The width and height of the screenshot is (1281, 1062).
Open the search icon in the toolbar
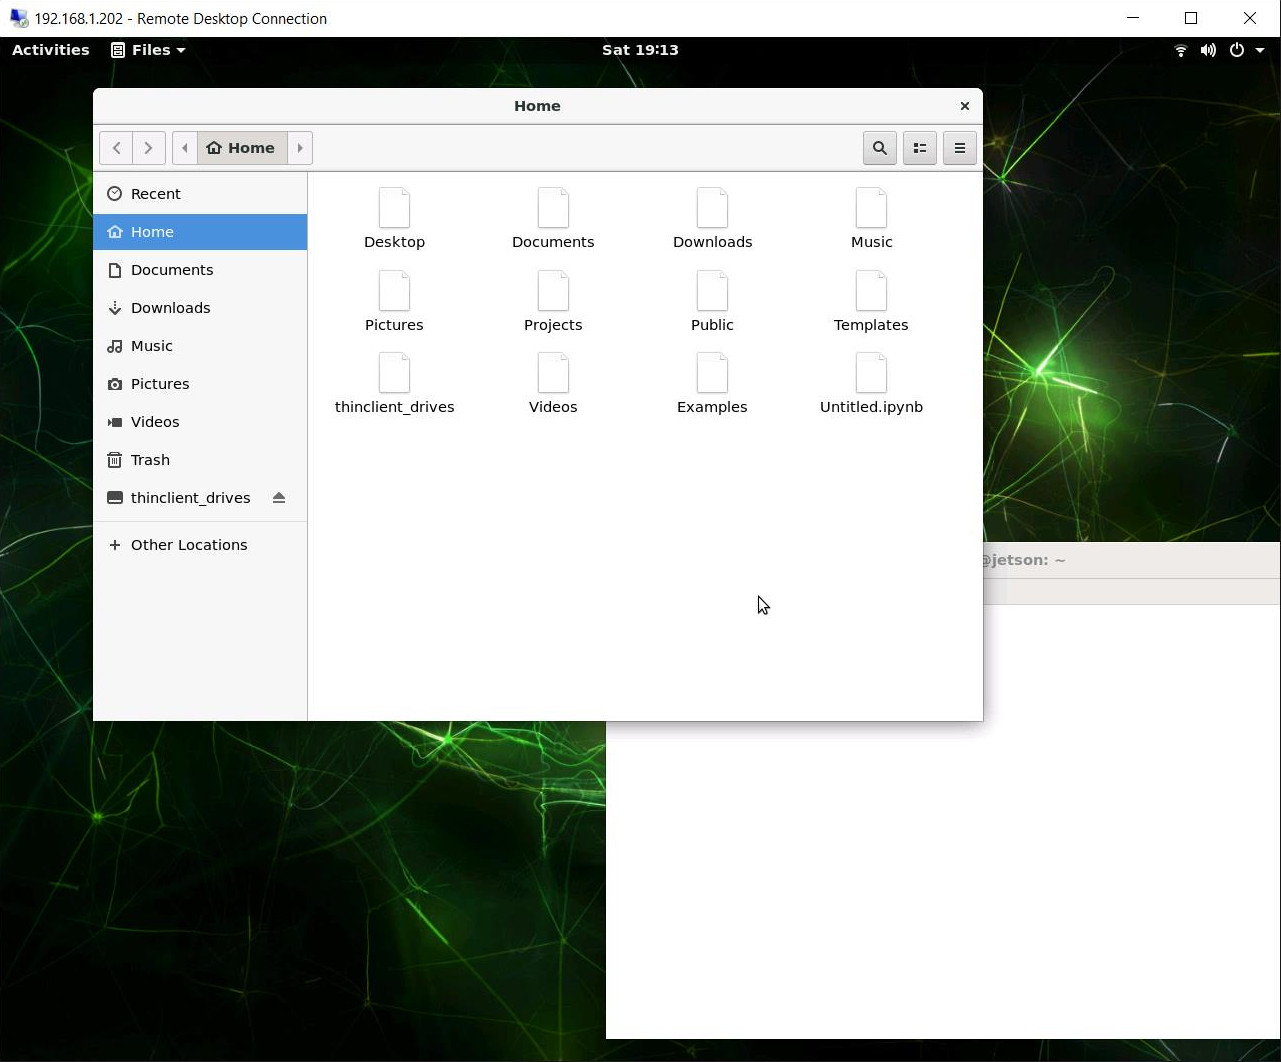tap(879, 147)
